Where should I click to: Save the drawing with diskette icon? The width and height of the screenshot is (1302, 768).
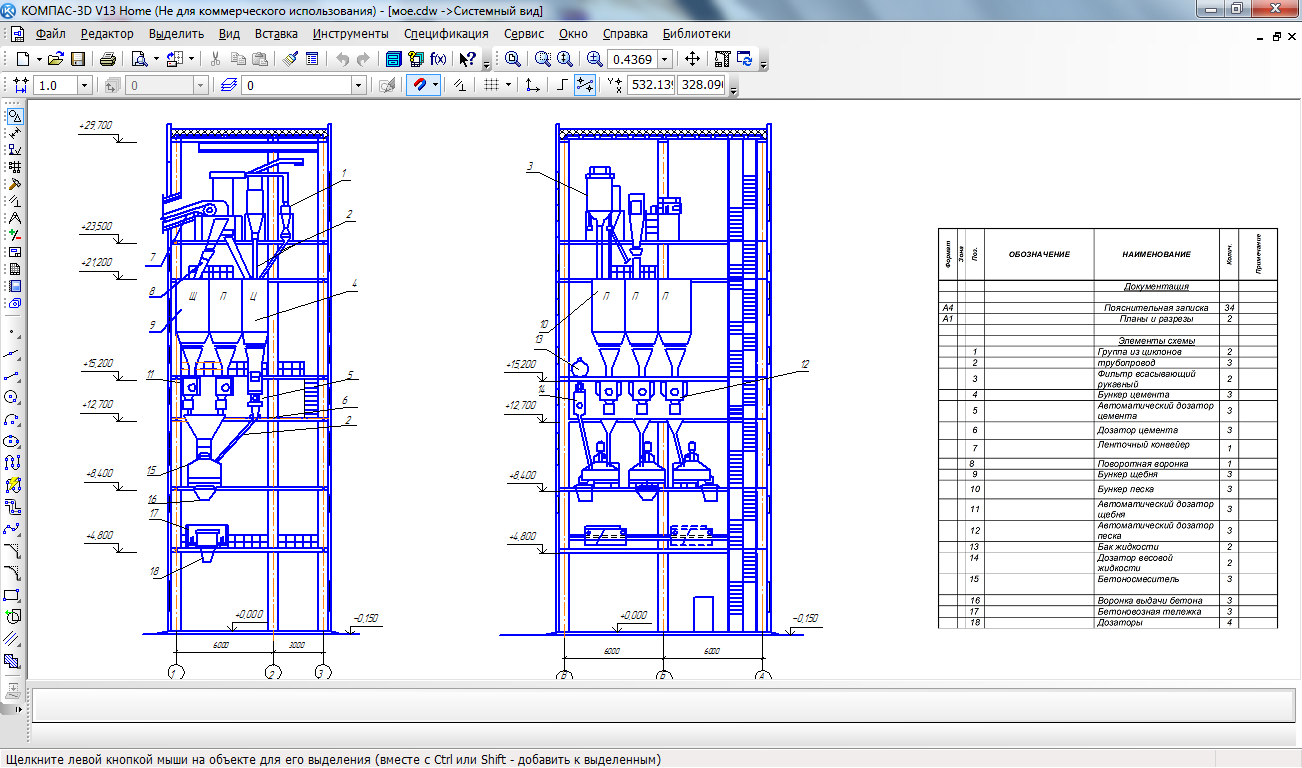click(78, 59)
